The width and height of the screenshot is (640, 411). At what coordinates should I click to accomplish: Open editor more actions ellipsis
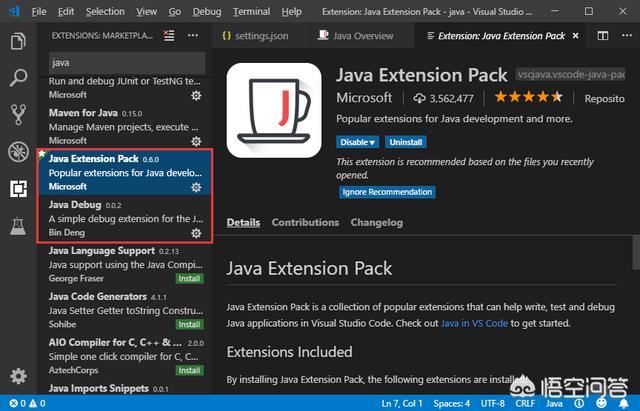pos(627,36)
